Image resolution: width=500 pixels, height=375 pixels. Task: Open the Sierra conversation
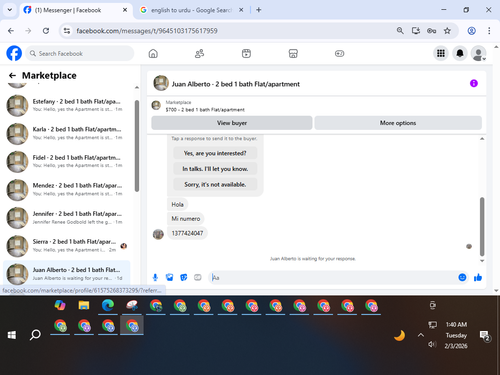[67, 246]
